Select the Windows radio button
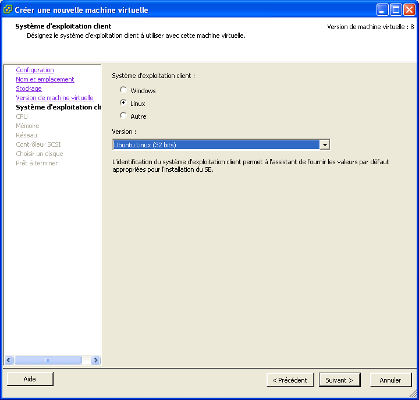 pyautogui.click(x=124, y=90)
